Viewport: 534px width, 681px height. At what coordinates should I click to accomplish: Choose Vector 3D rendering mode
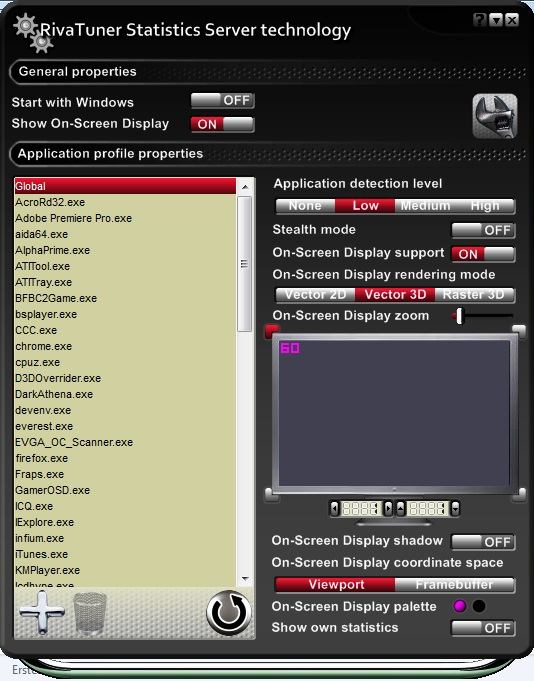(x=395, y=294)
